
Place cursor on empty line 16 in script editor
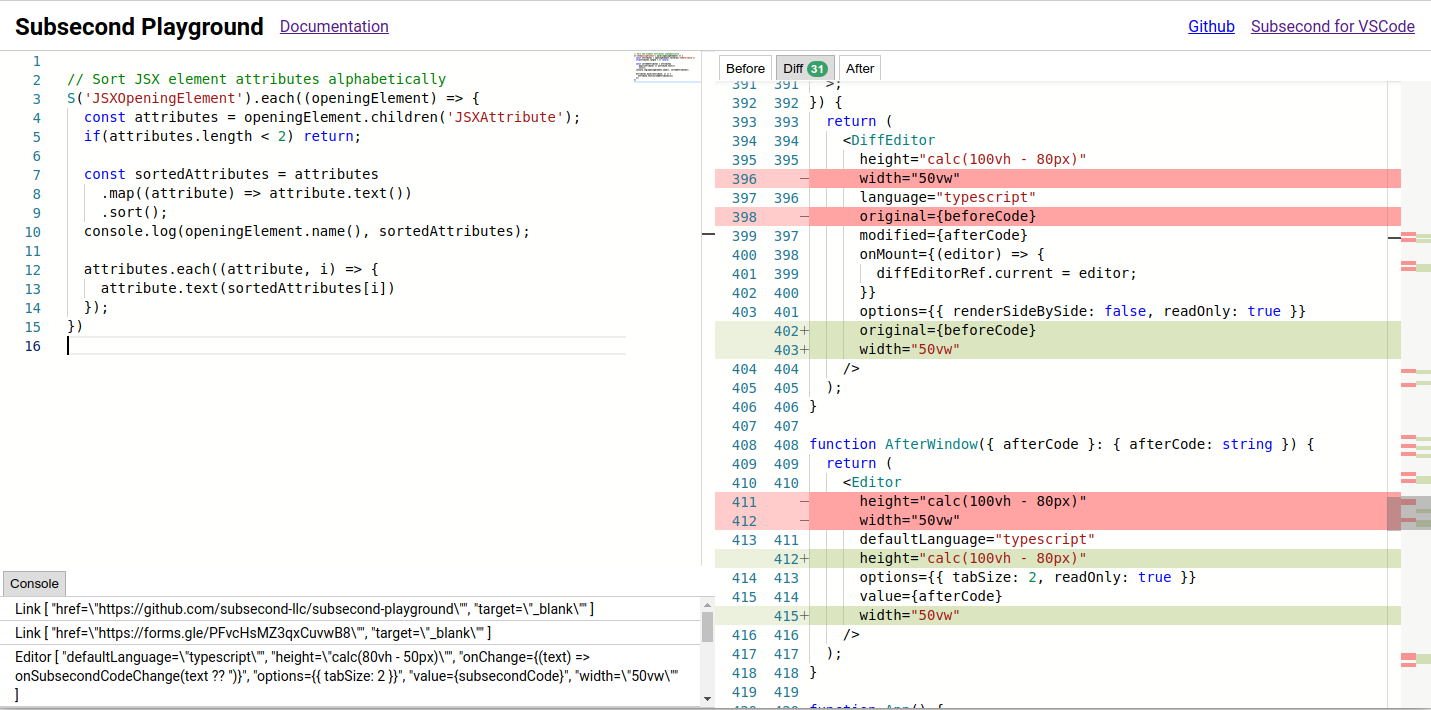(346, 346)
